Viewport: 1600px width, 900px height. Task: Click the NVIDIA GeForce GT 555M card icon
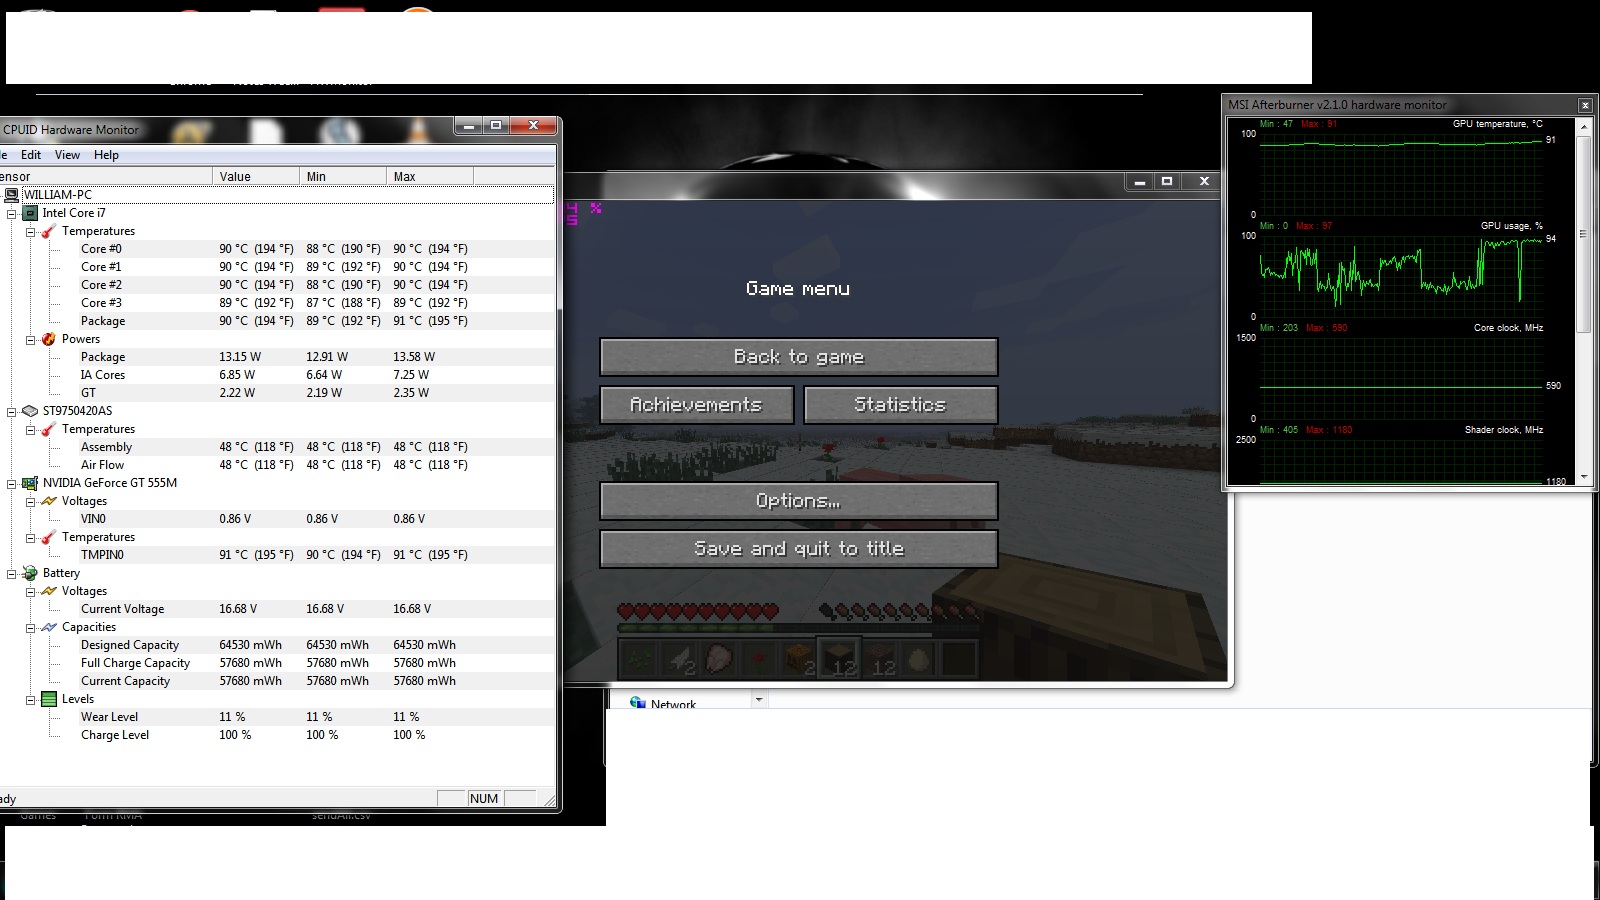click(30, 483)
